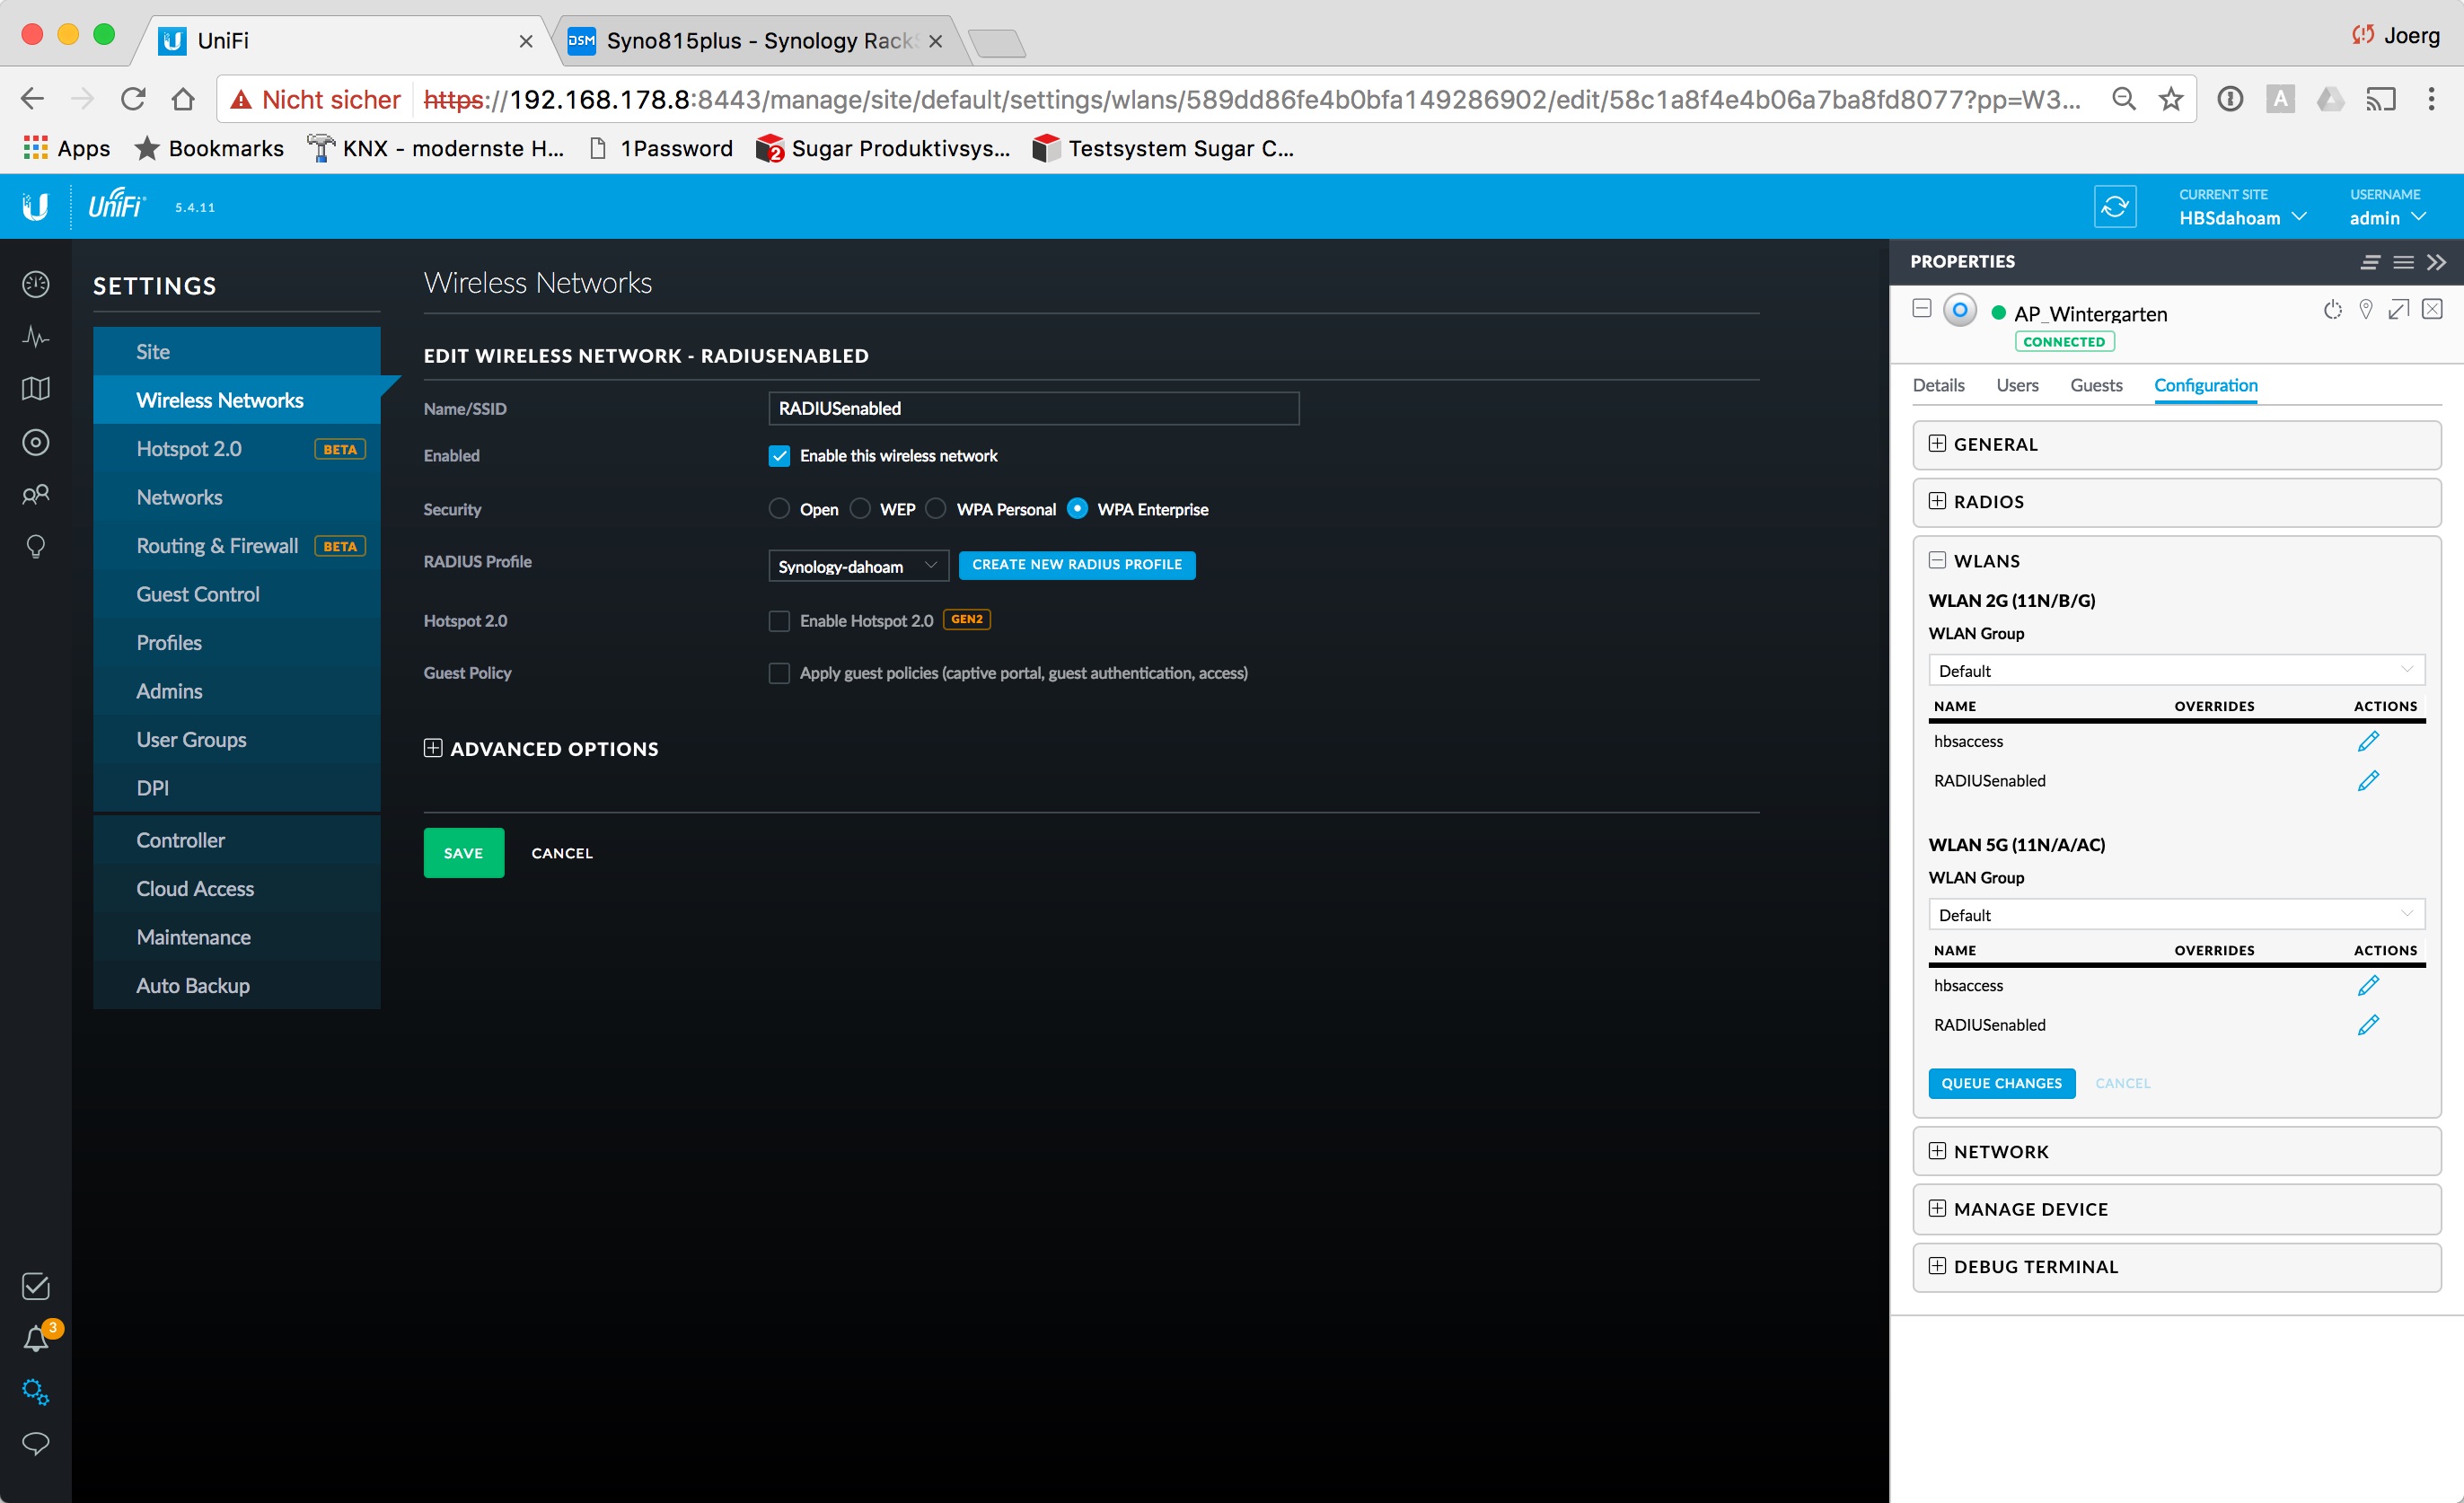2464x1503 pixels.
Task: Open the Devices circle icon in sidebar
Action: 36,442
